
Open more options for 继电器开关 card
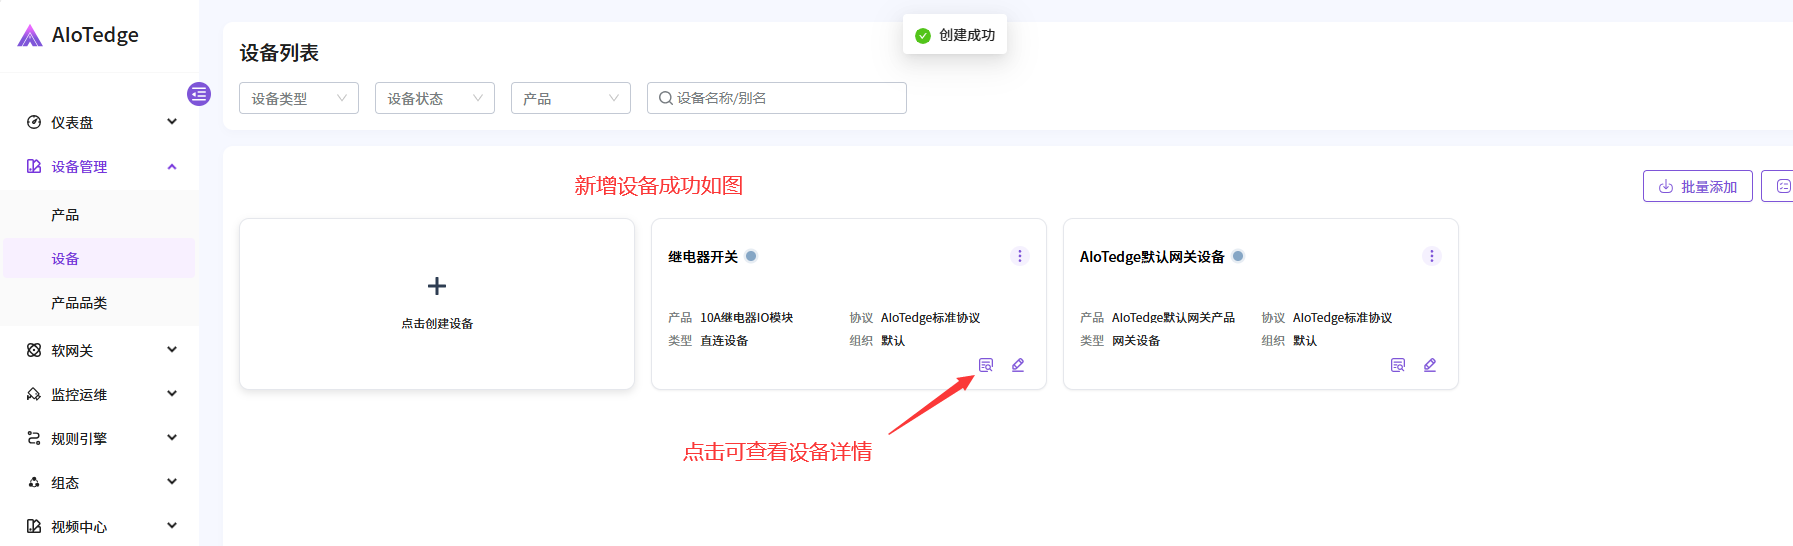(x=1020, y=256)
